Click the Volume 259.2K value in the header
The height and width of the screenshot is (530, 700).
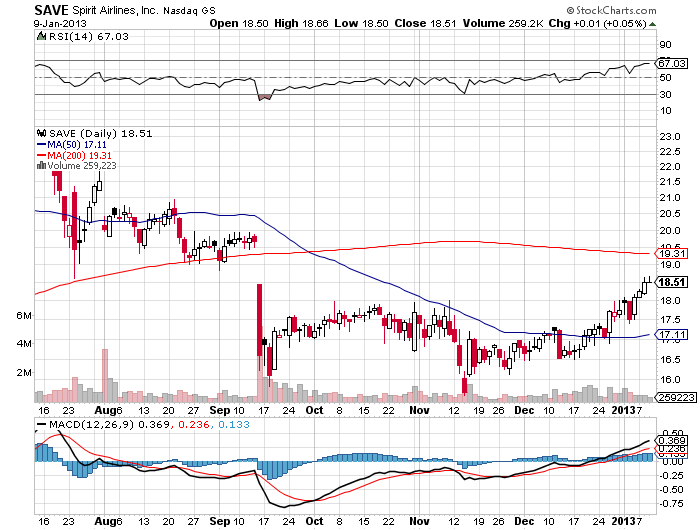pyautogui.click(x=503, y=24)
